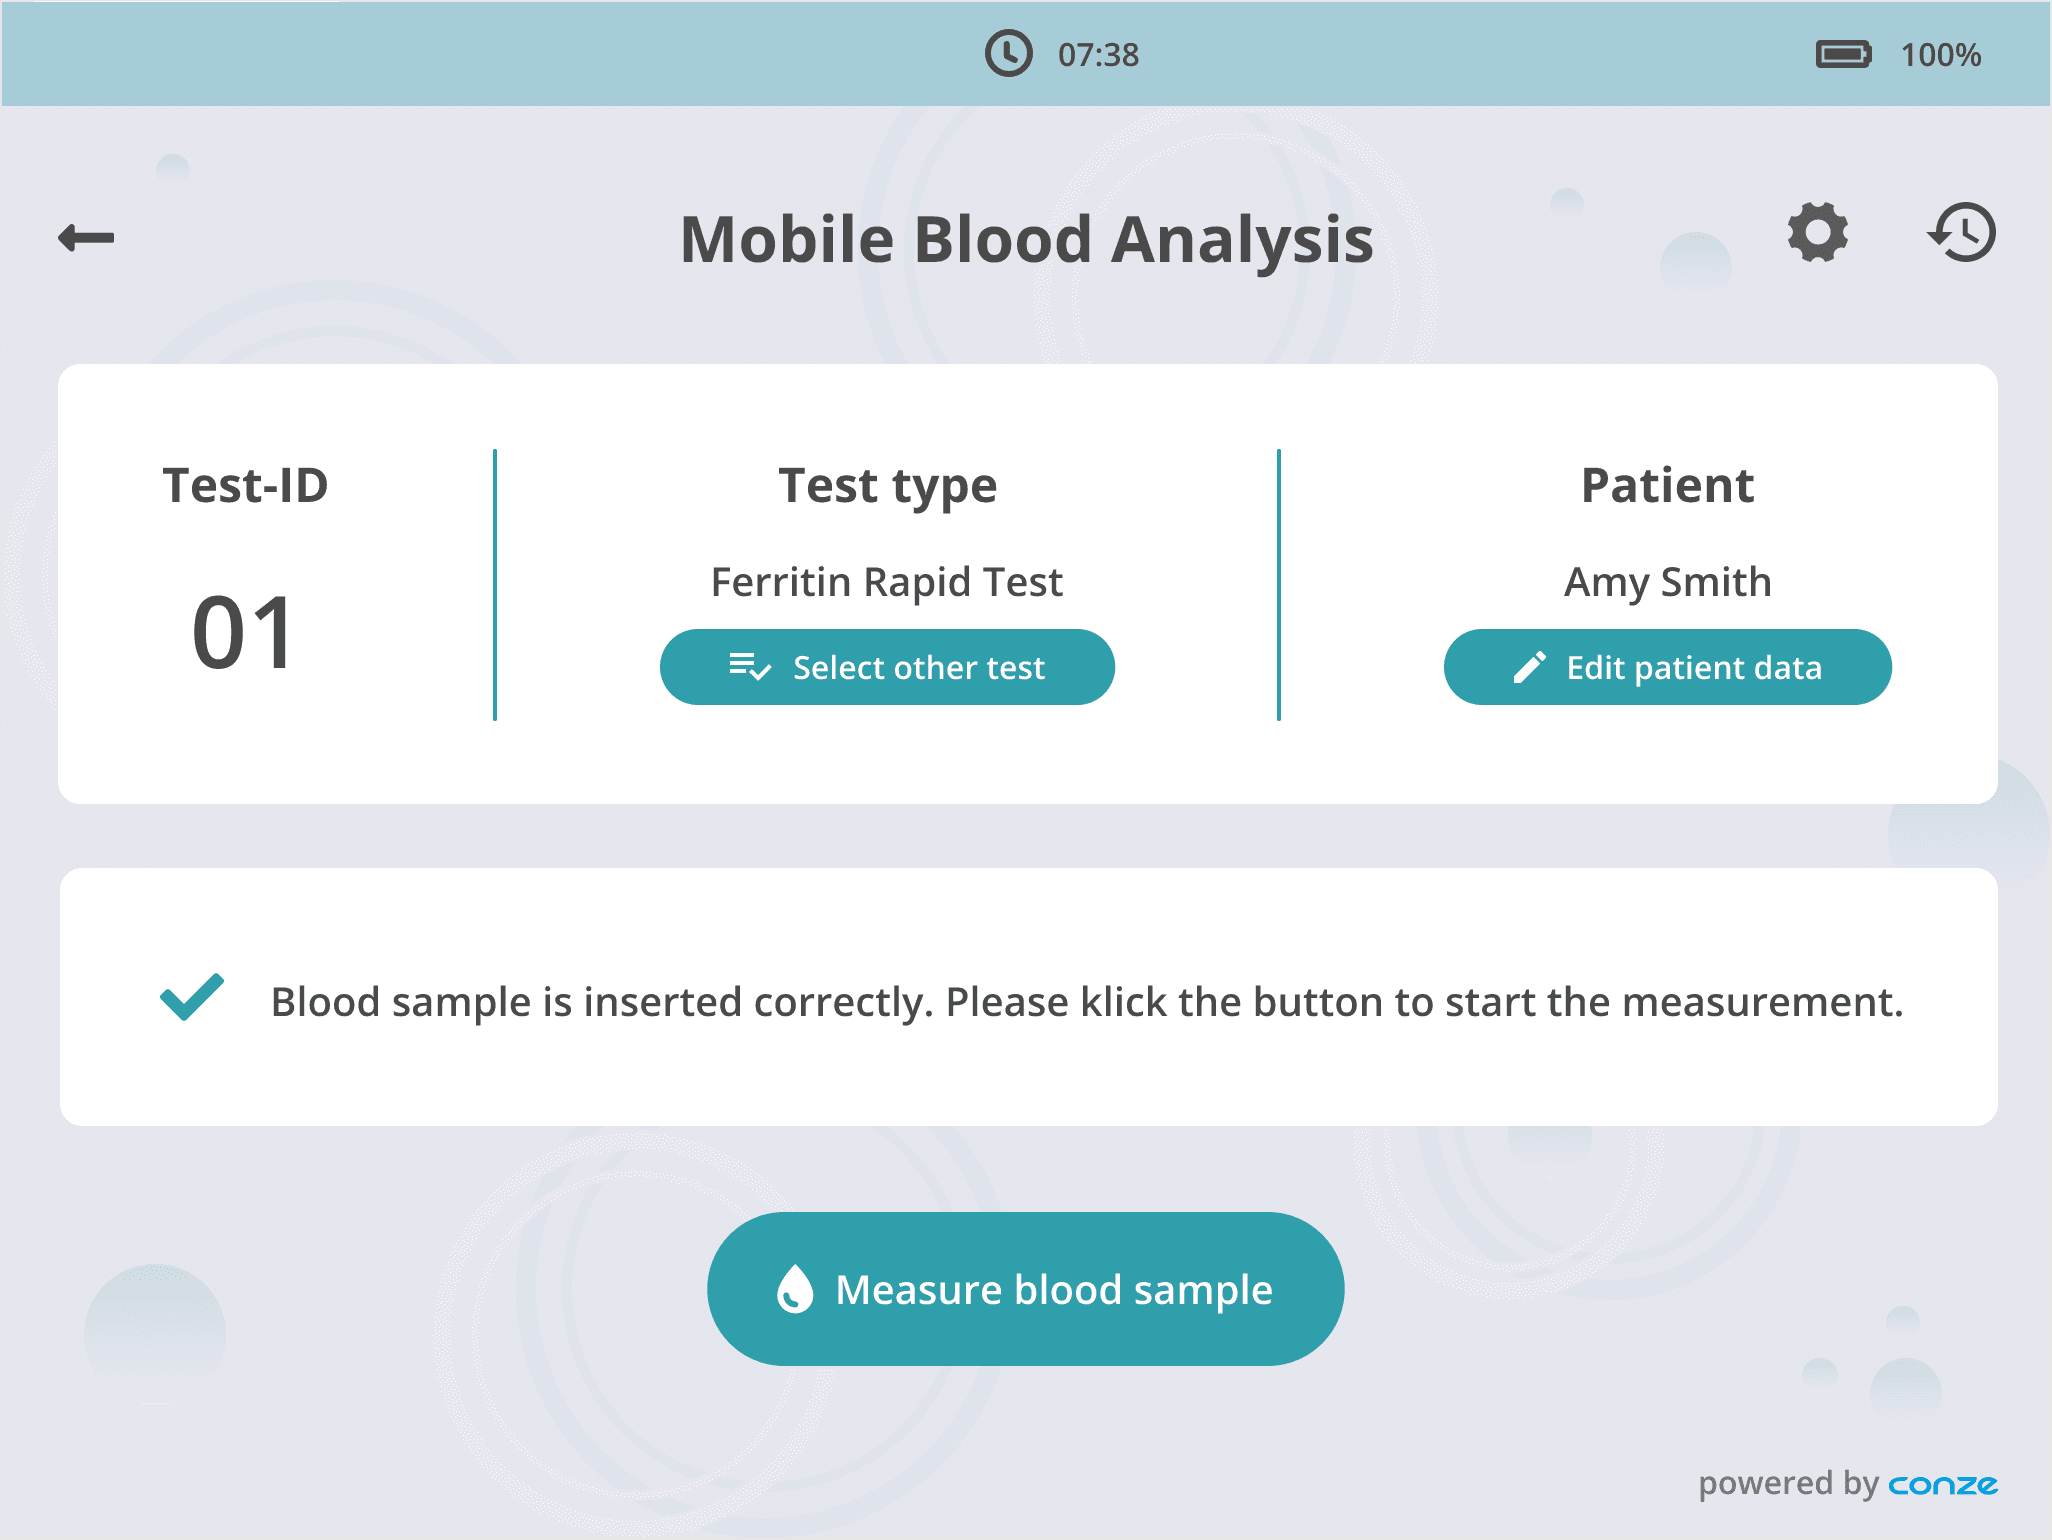This screenshot has width=2052, height=1540.
Task: Go back using the left arrow
Action: (x=86, y=238)
